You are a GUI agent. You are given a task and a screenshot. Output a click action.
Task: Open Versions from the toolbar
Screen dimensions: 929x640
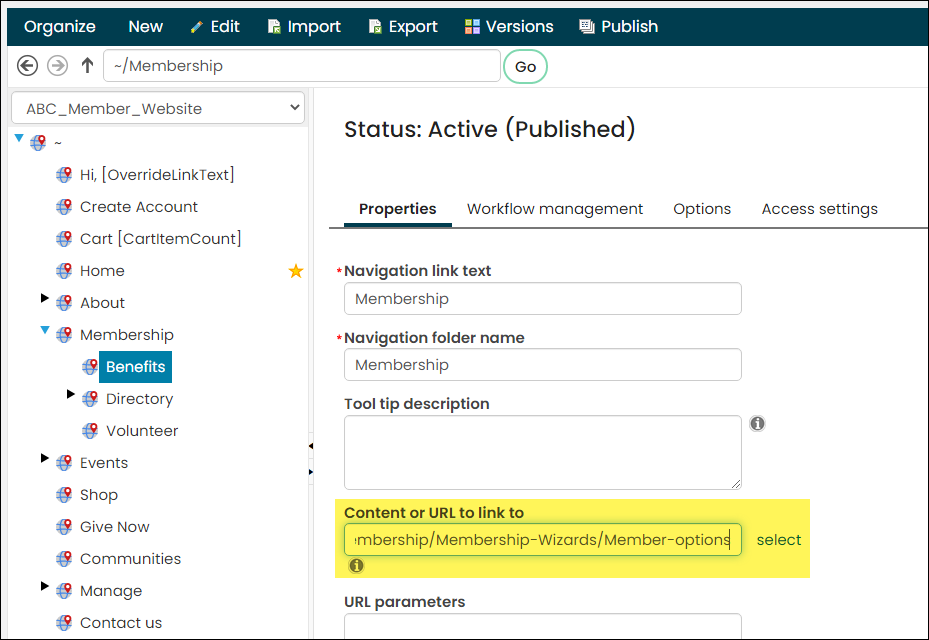click(x=509, y=27)
